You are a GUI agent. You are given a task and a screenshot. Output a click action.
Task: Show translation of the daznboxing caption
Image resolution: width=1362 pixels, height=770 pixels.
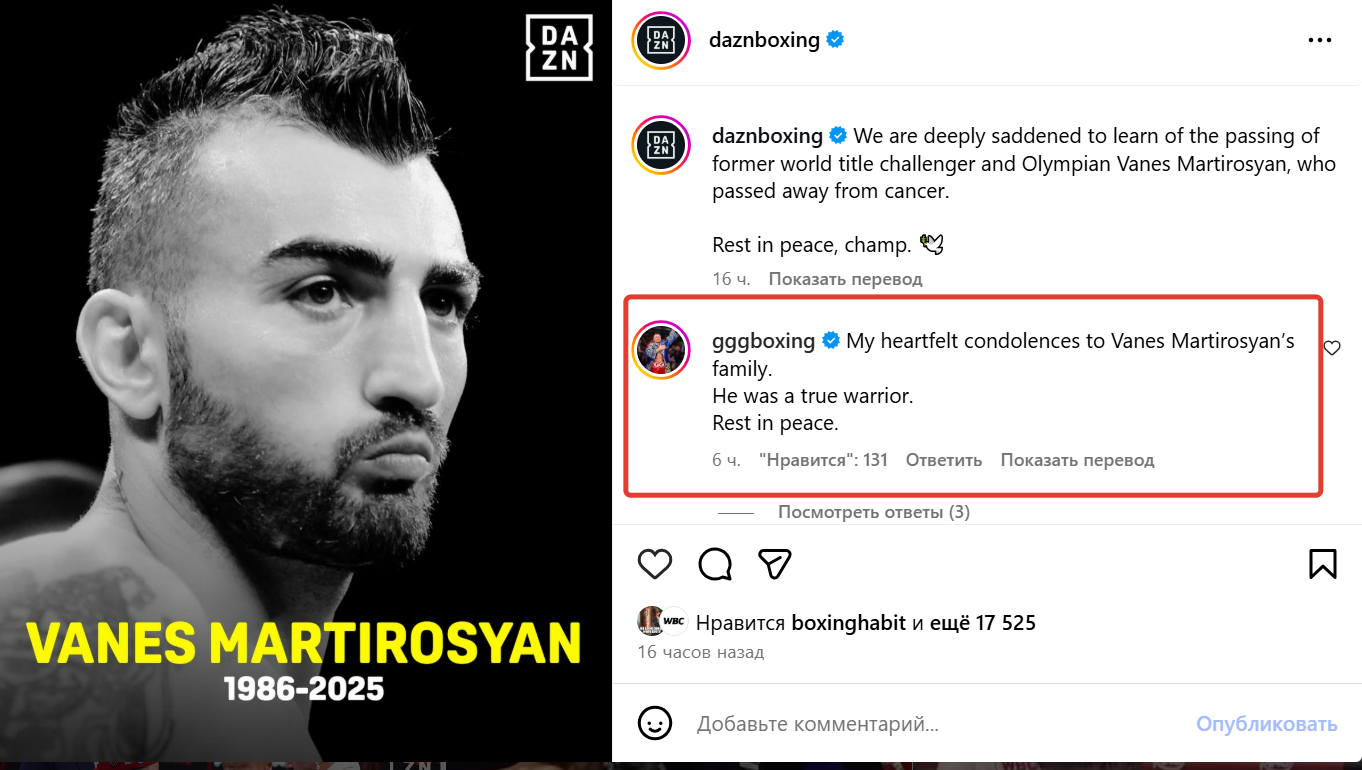coord(845,279)
